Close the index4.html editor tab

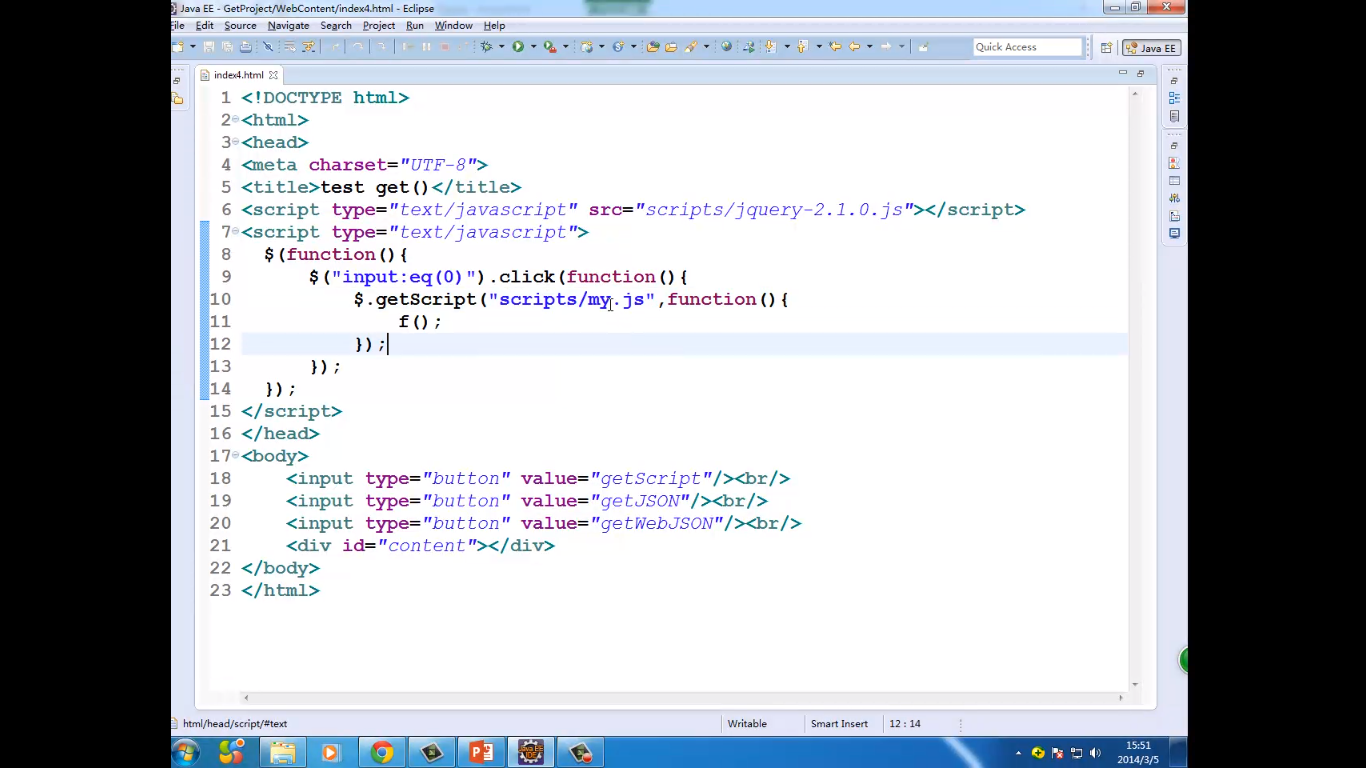coord(273,75)
